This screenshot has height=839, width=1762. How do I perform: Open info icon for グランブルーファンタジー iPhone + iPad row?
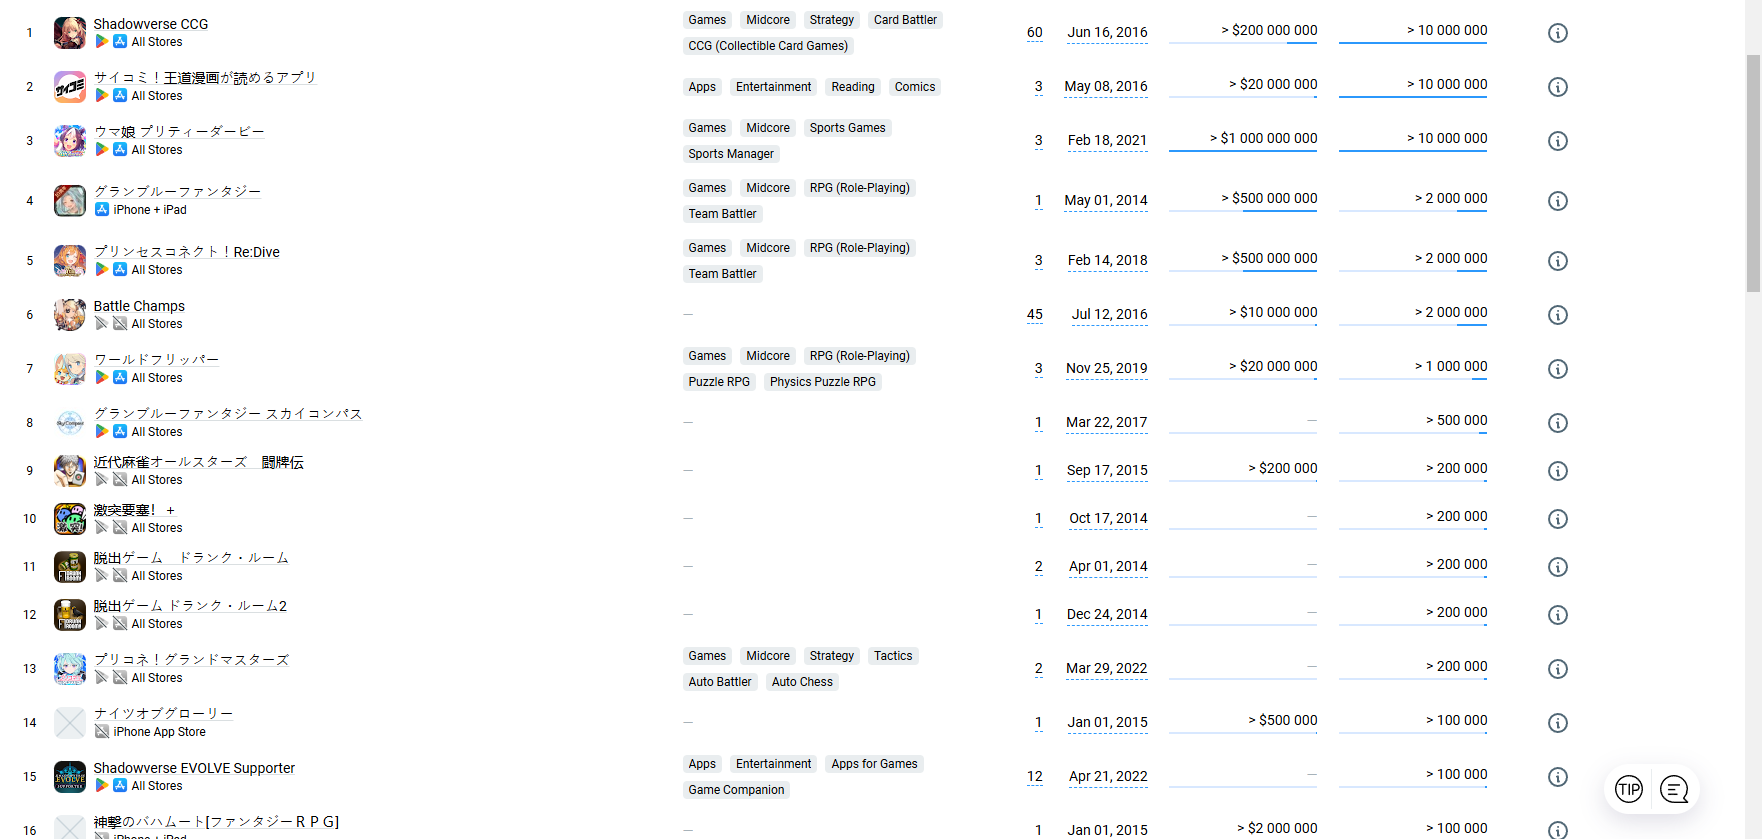[1557, 201]
